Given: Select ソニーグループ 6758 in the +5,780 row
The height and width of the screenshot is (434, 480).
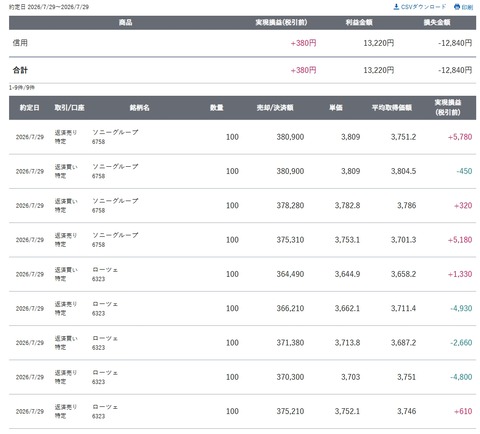Looking at the screenshot, I should [115, 137].
